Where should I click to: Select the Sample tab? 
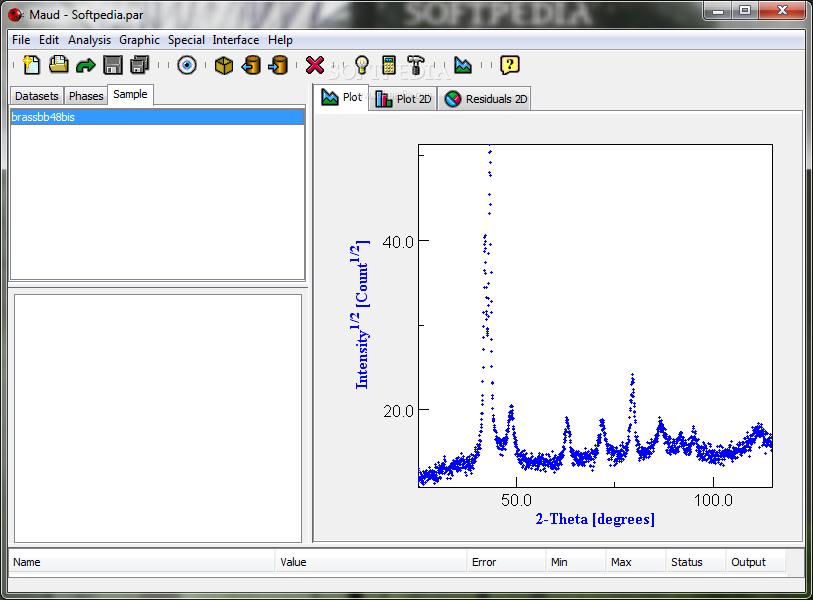point(130,94)
